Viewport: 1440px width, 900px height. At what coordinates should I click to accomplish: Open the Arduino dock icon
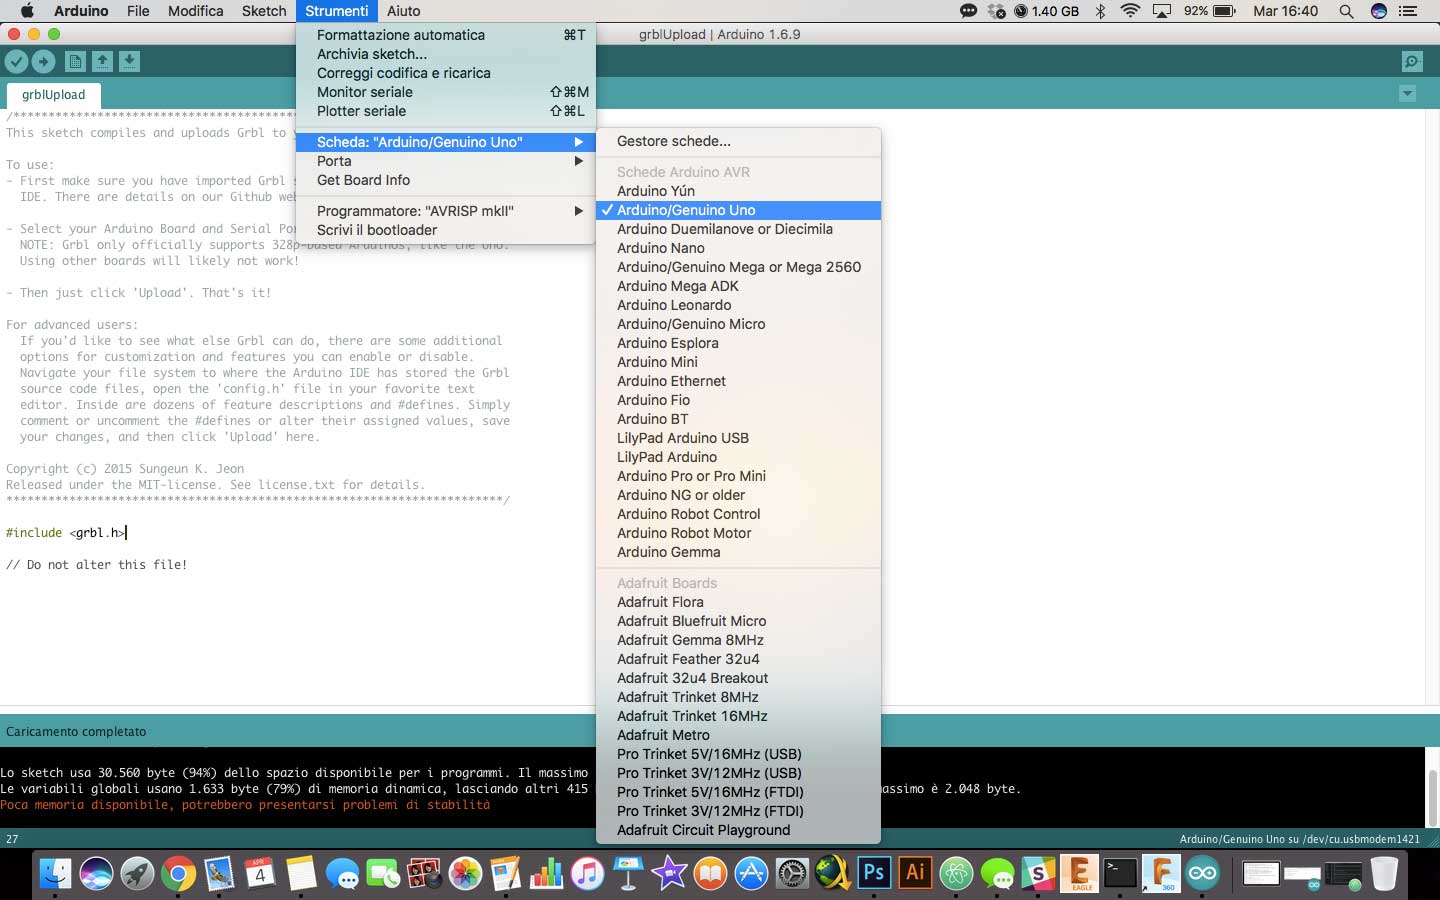tap(1203, 873)
